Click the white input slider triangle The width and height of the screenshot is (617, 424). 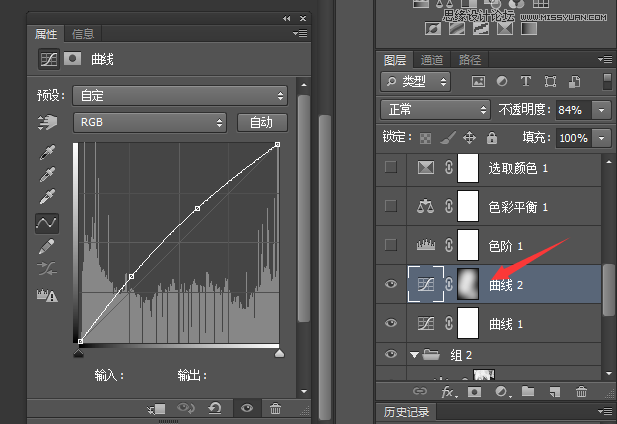click(279, 353)
